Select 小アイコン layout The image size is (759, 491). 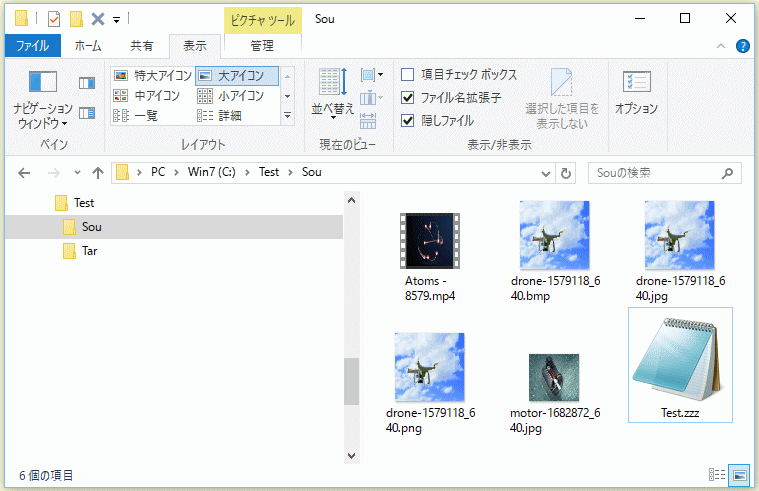231,96
